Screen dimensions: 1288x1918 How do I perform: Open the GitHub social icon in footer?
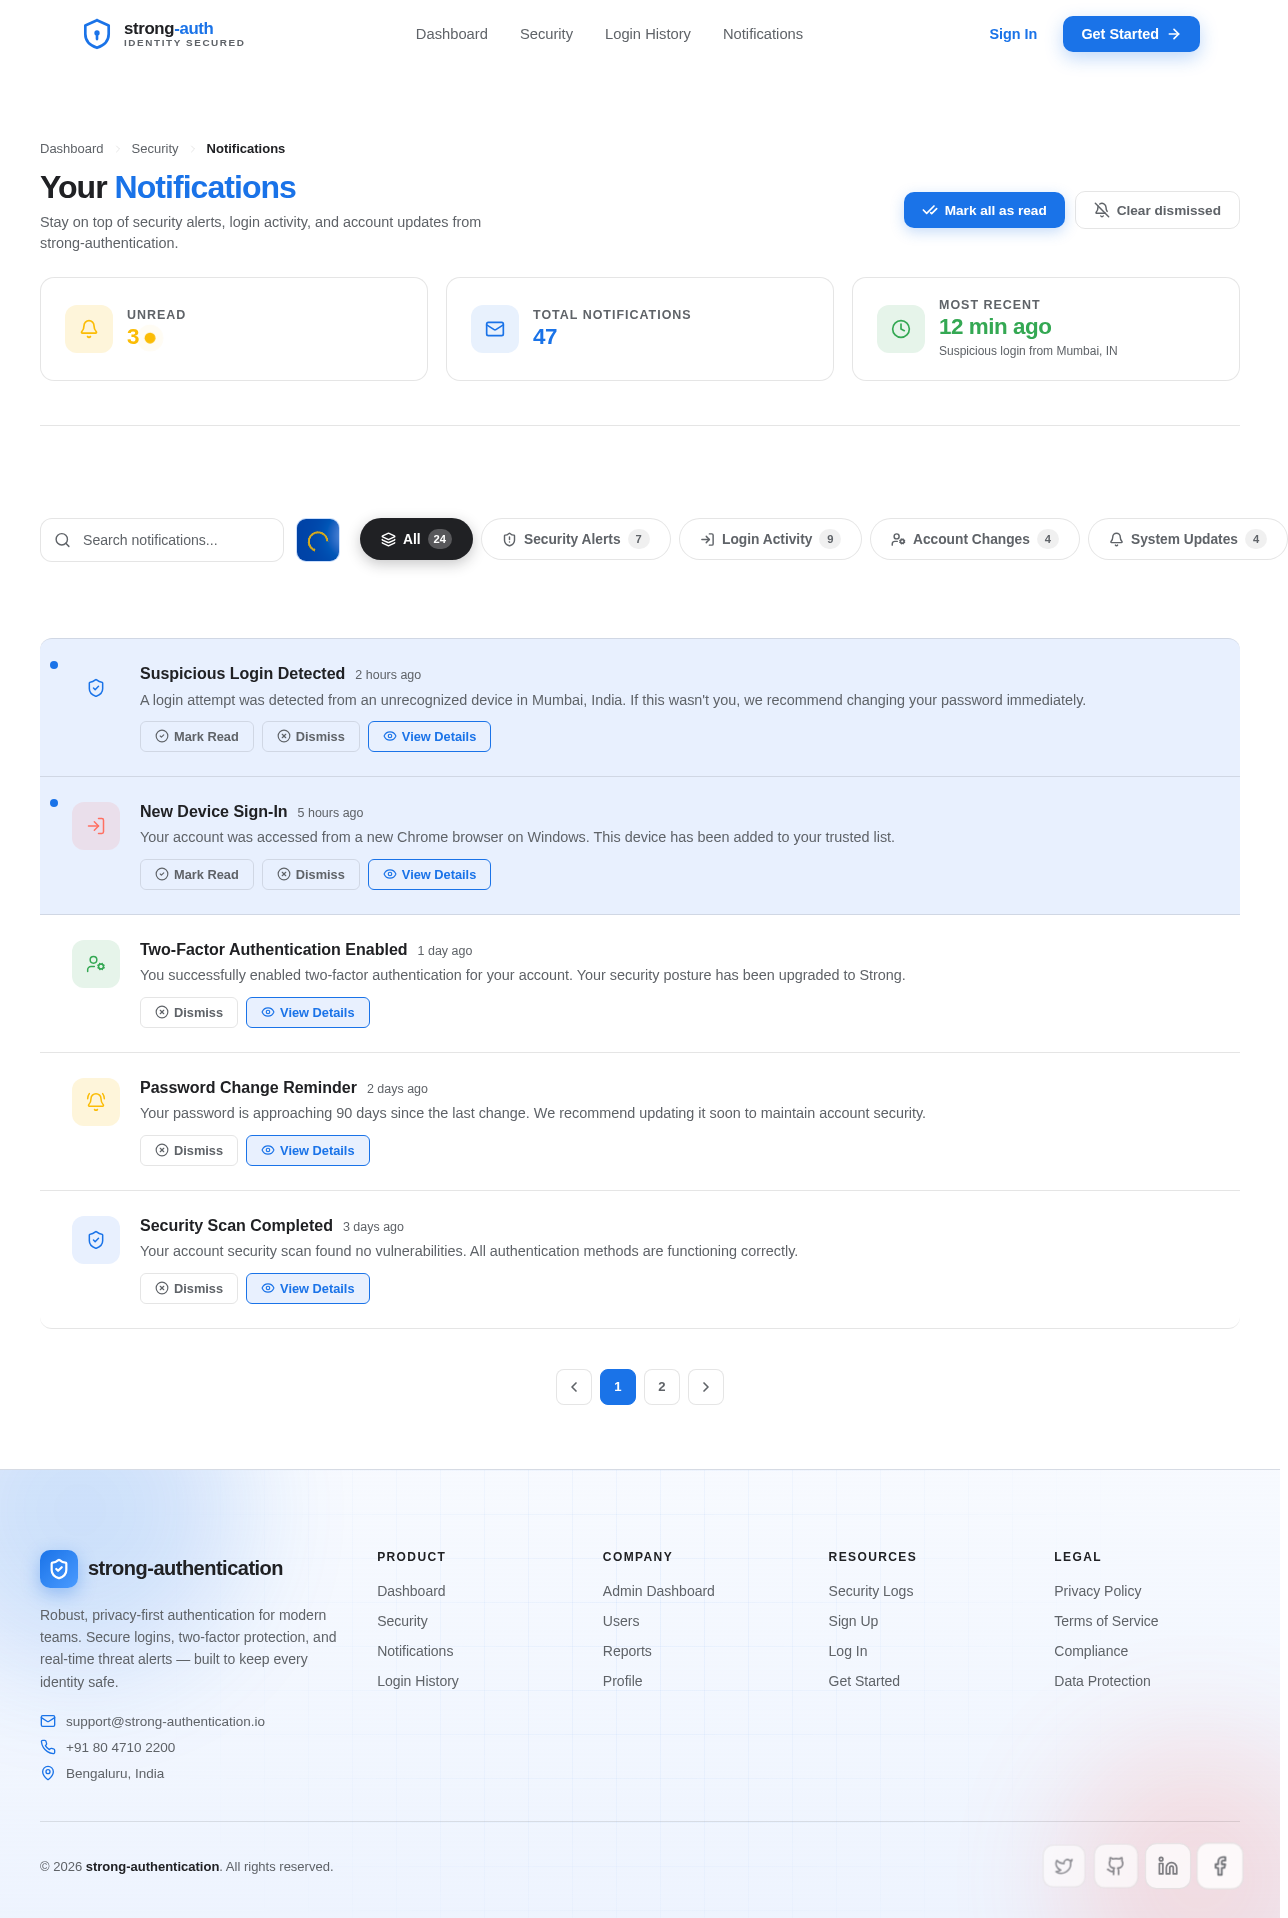click(1116, 1866)
